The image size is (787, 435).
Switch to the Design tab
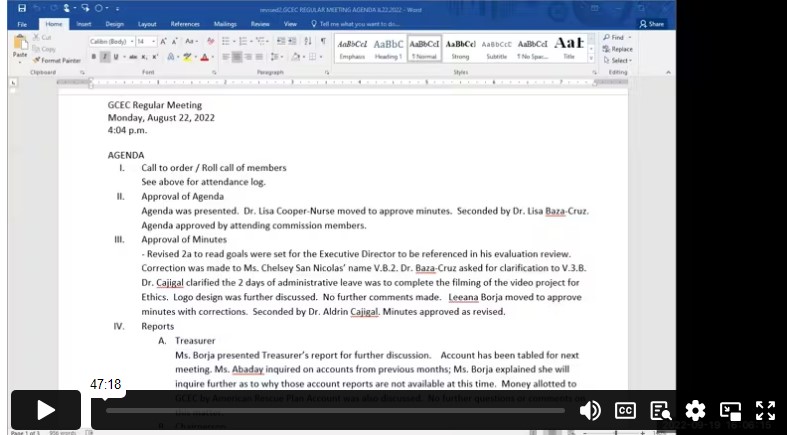[x=114, y=24]
